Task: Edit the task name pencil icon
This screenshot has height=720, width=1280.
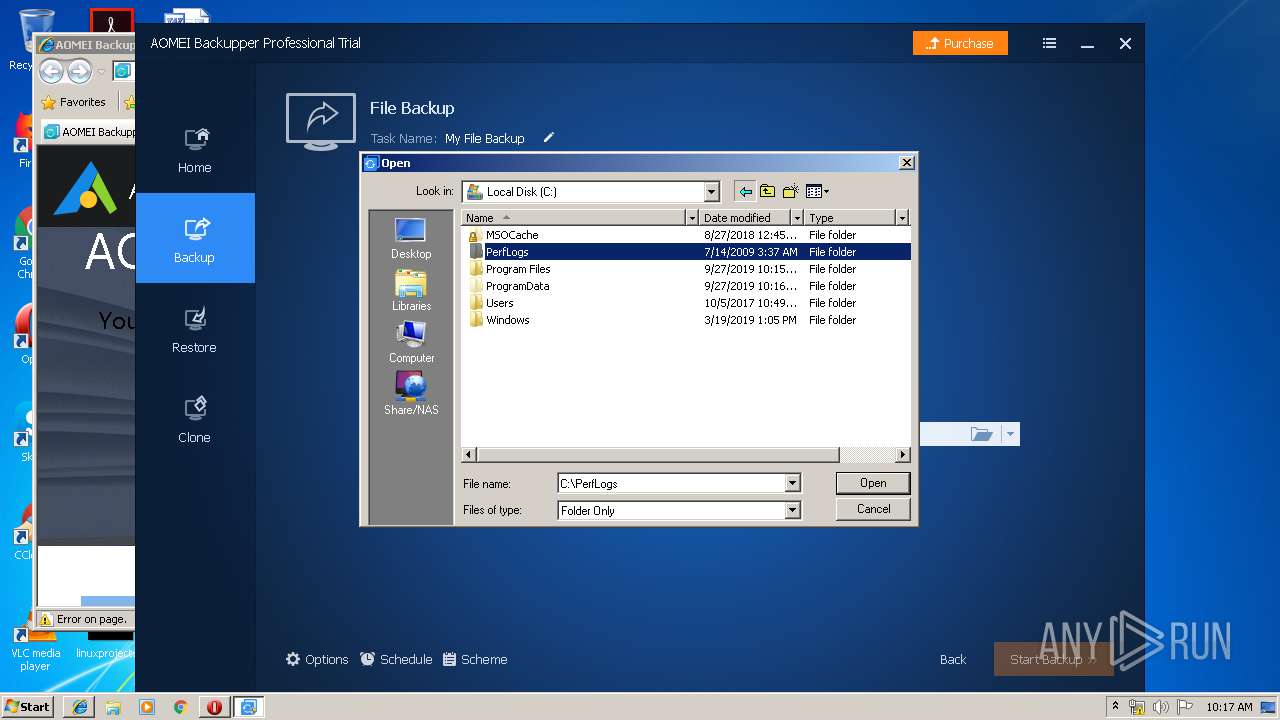Action: (548, 138)
